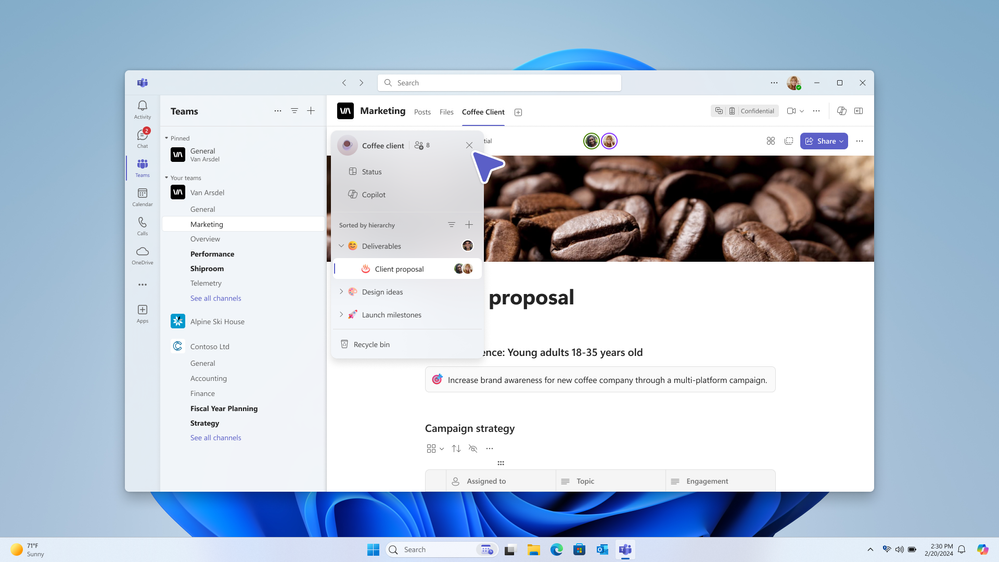
Task: Add a new tab to Marketing channel
Action: click(518, 112)
